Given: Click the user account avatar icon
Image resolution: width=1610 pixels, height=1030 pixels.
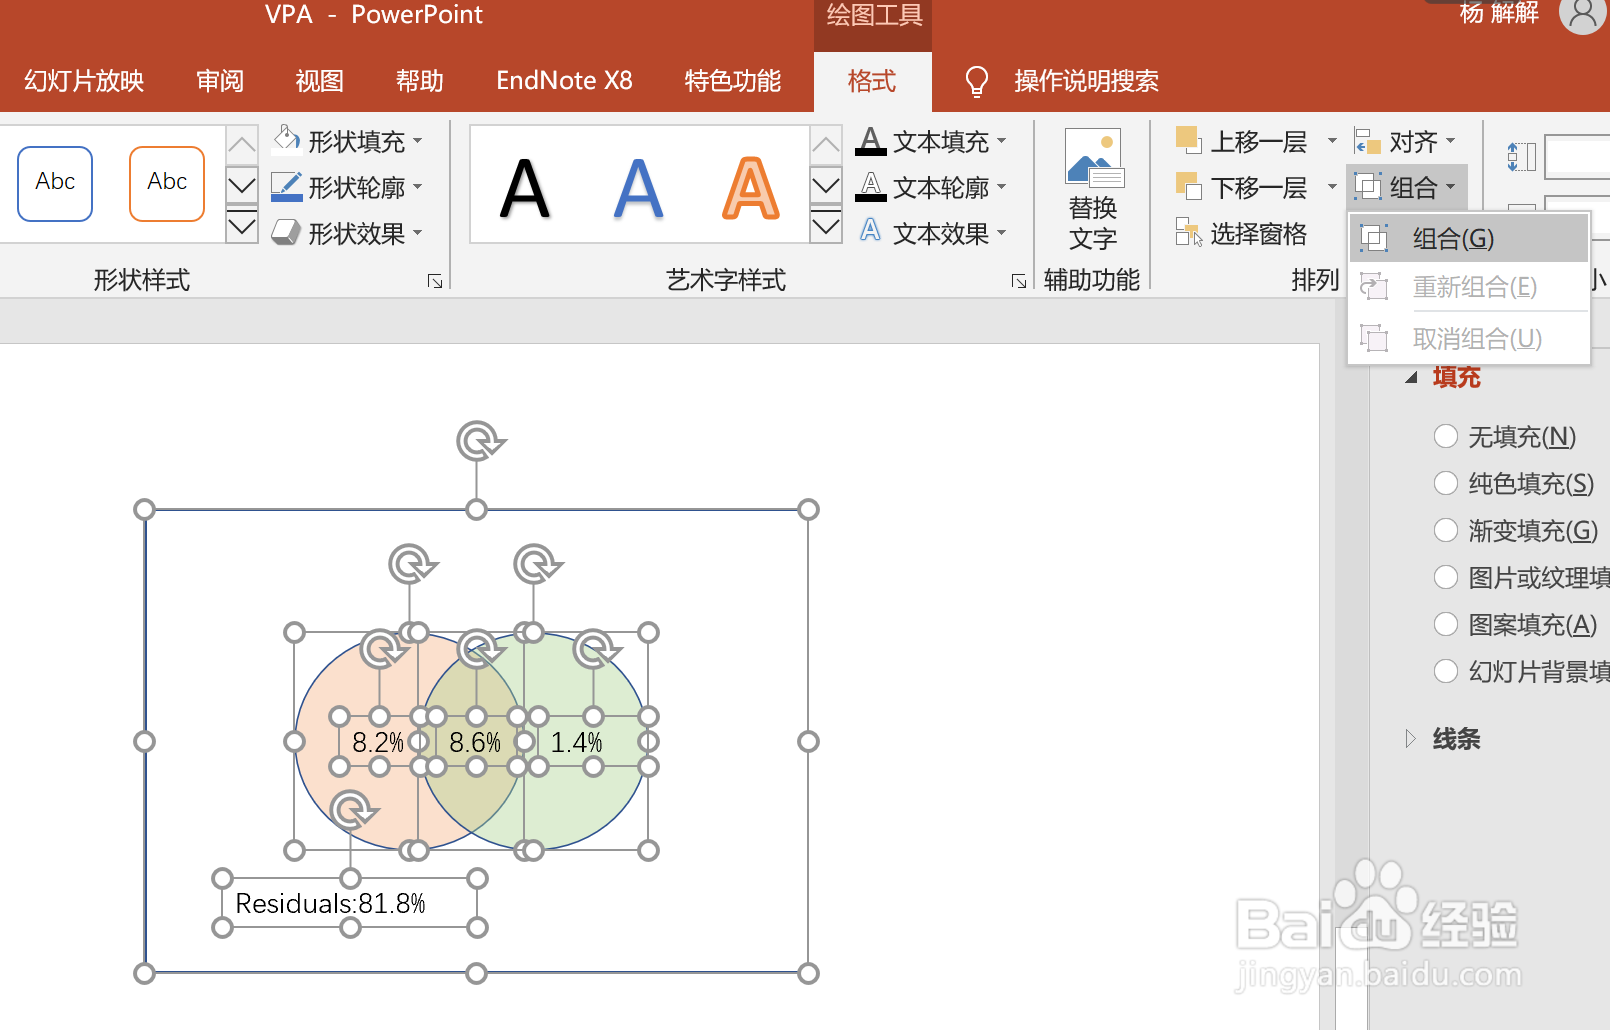Looking at the screenshot, I should tap(1582, 13).
